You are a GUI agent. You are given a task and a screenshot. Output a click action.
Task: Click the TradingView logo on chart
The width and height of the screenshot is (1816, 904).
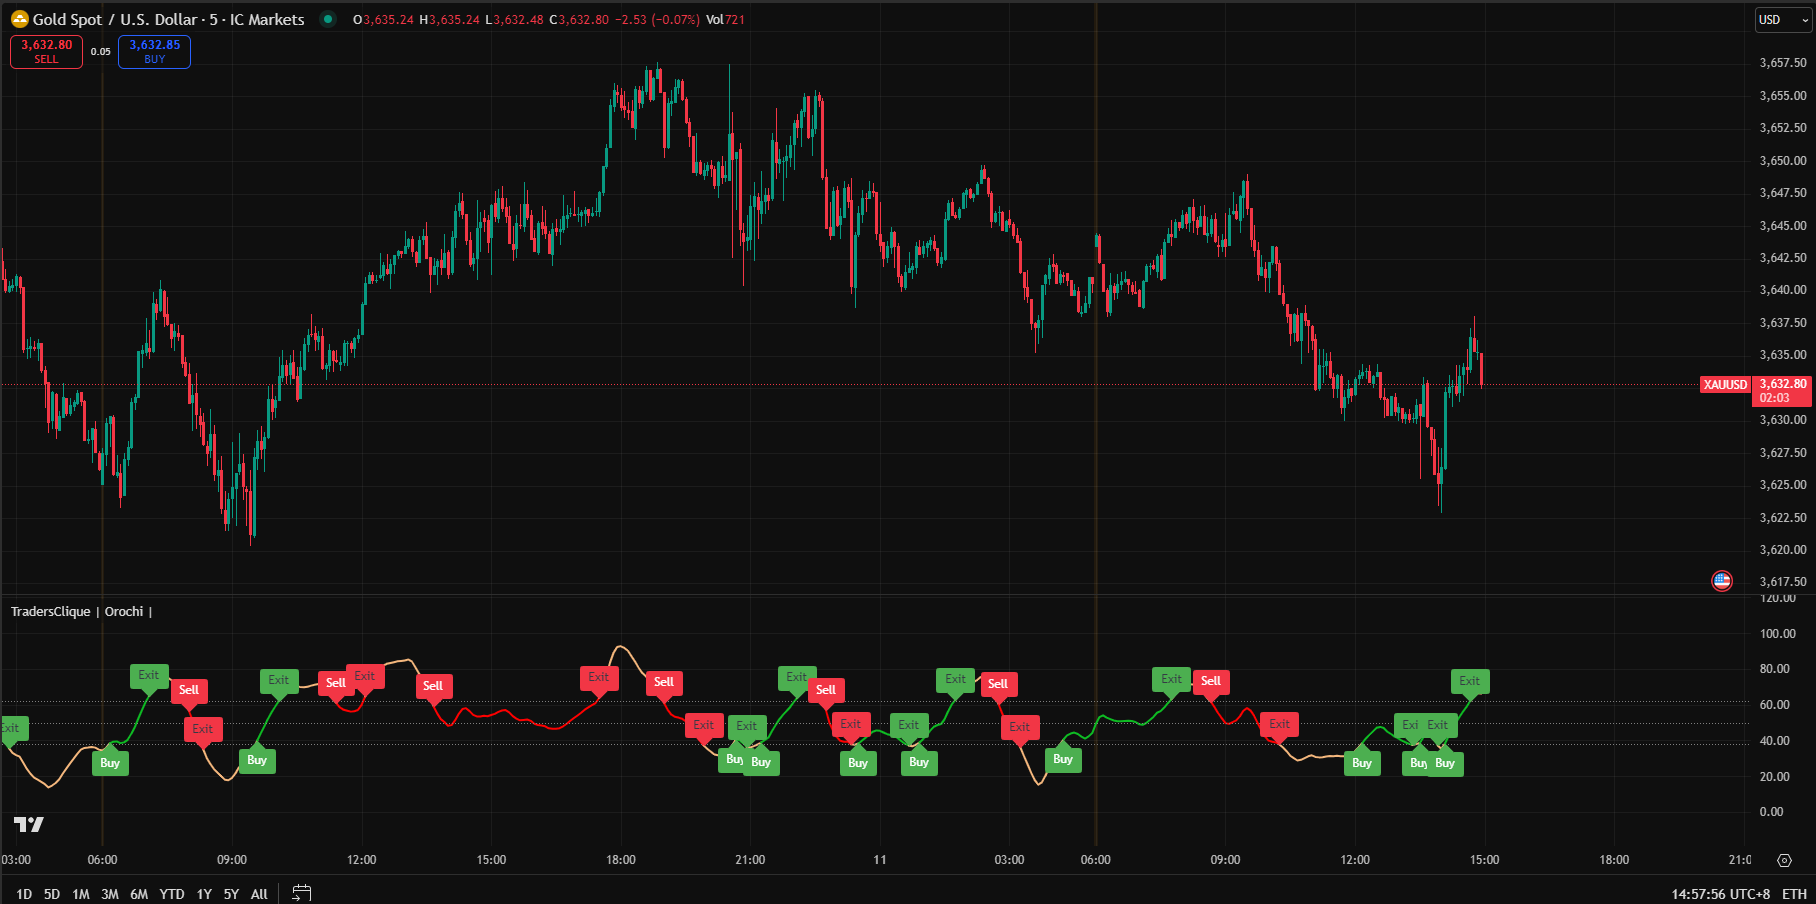29,824
